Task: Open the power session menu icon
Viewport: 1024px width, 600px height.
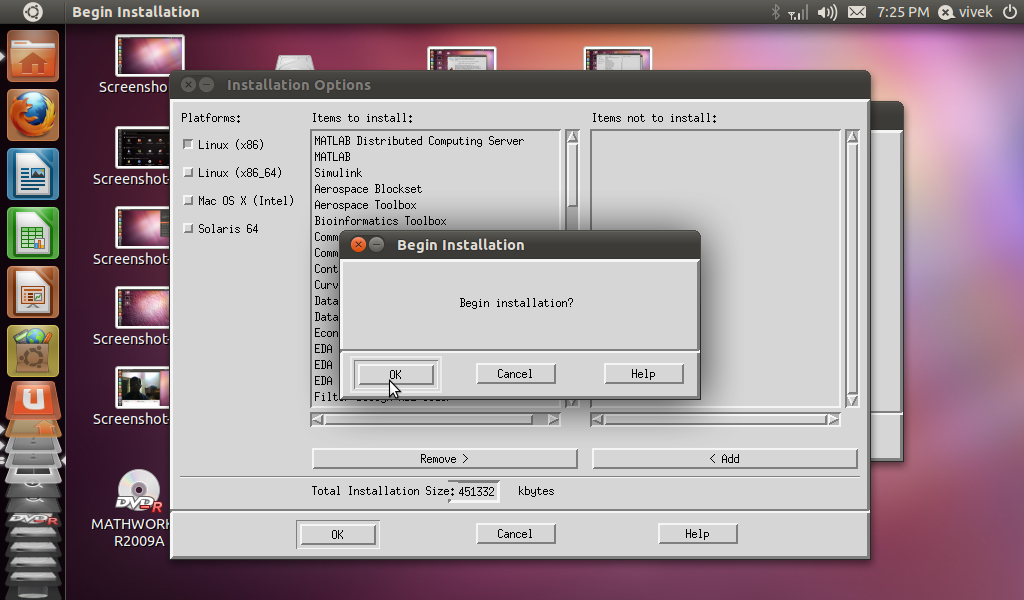Action: (x=1009, y=12)
